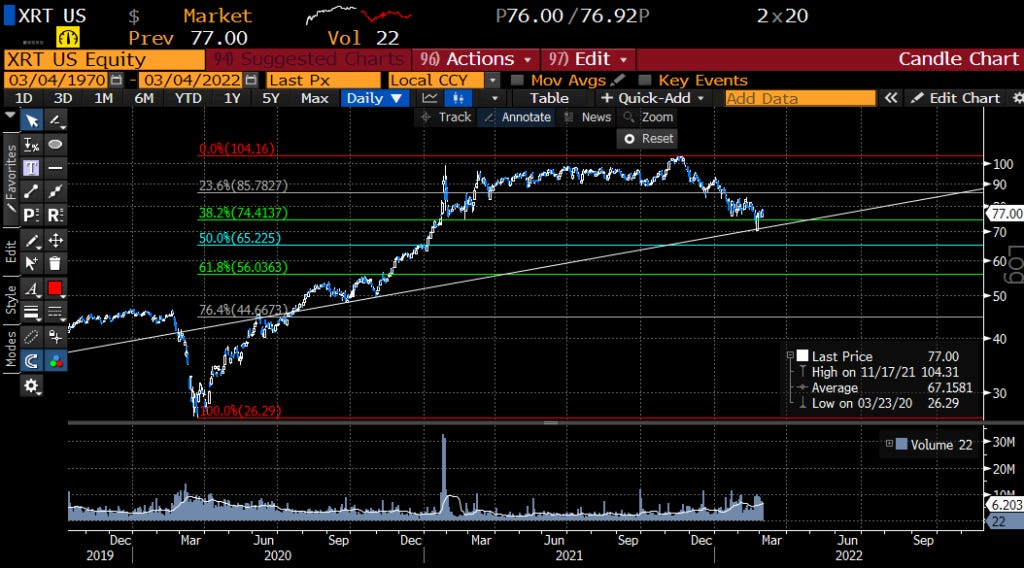This screenshot has width=1024, height=568.
Task: Open the start date calendar picker
Action: 116,80
